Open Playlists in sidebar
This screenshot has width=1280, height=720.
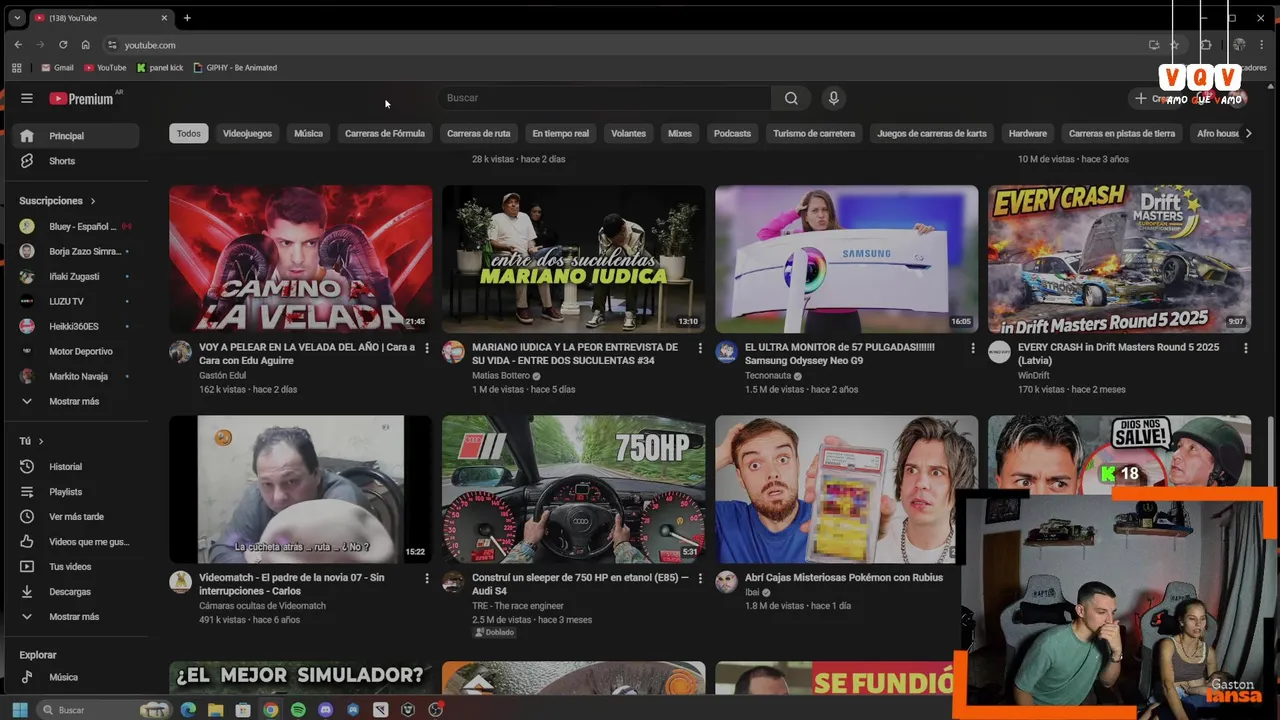(x=73, y=492)
